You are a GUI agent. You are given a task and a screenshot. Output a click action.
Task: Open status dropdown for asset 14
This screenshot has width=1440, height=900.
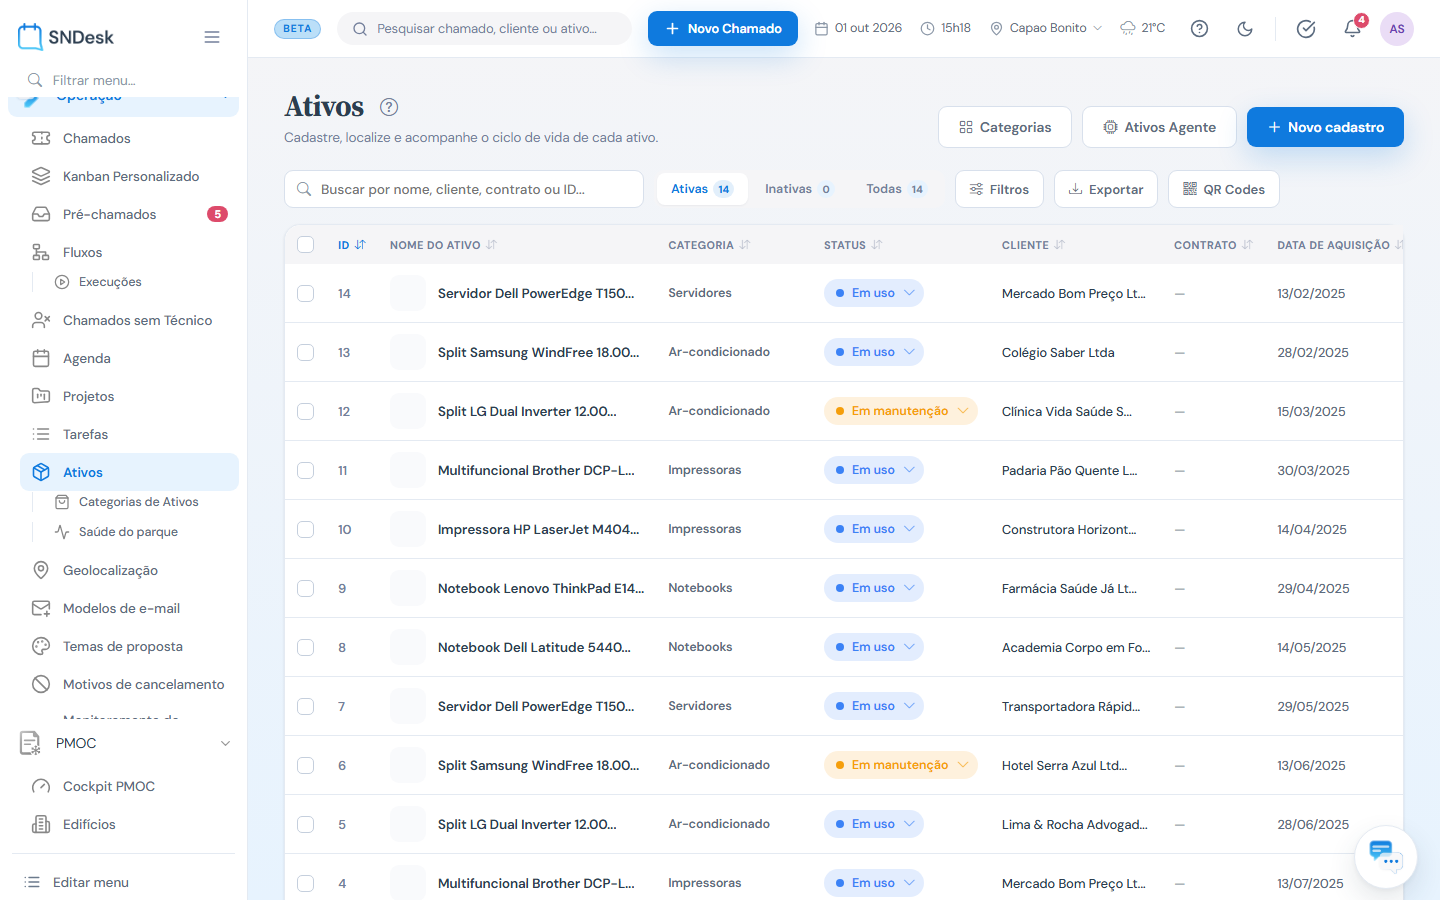pyautogui.click(x=874, y=293)
